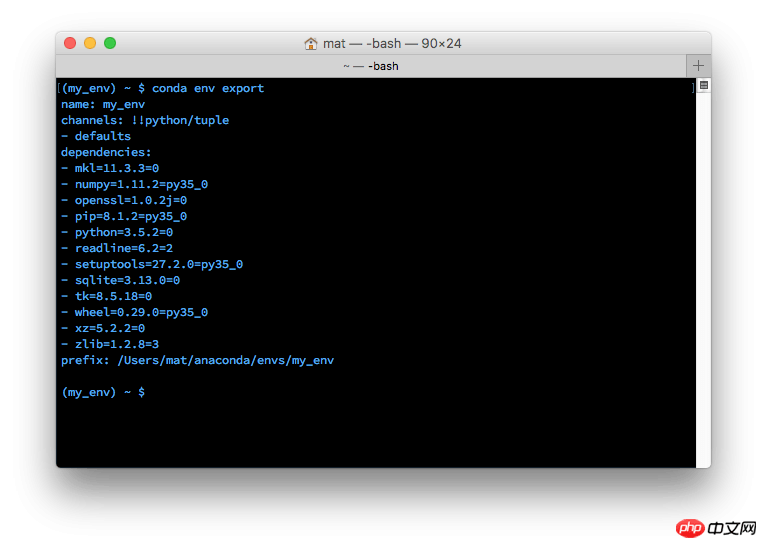767x548 pixels.
Task: Click the window title "mat — -bash — 90×24"
Action: click(392, 44)
